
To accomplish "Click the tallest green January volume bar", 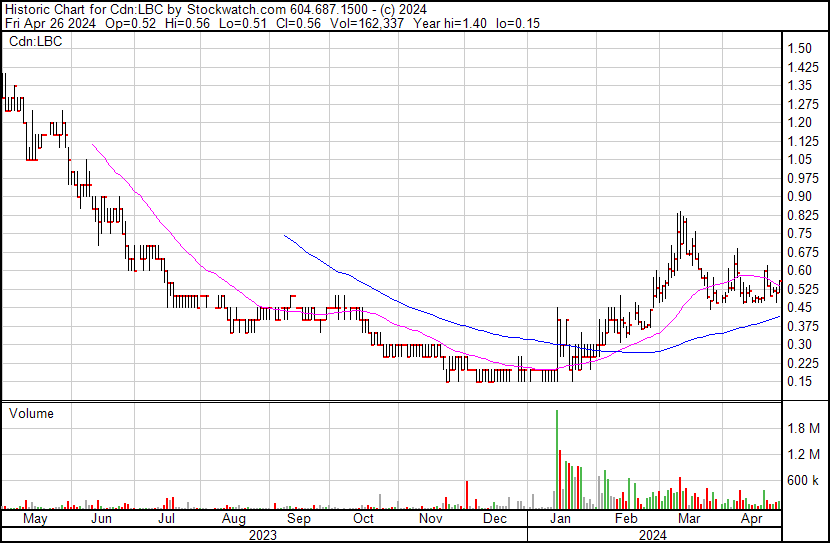I will (557, 459).
